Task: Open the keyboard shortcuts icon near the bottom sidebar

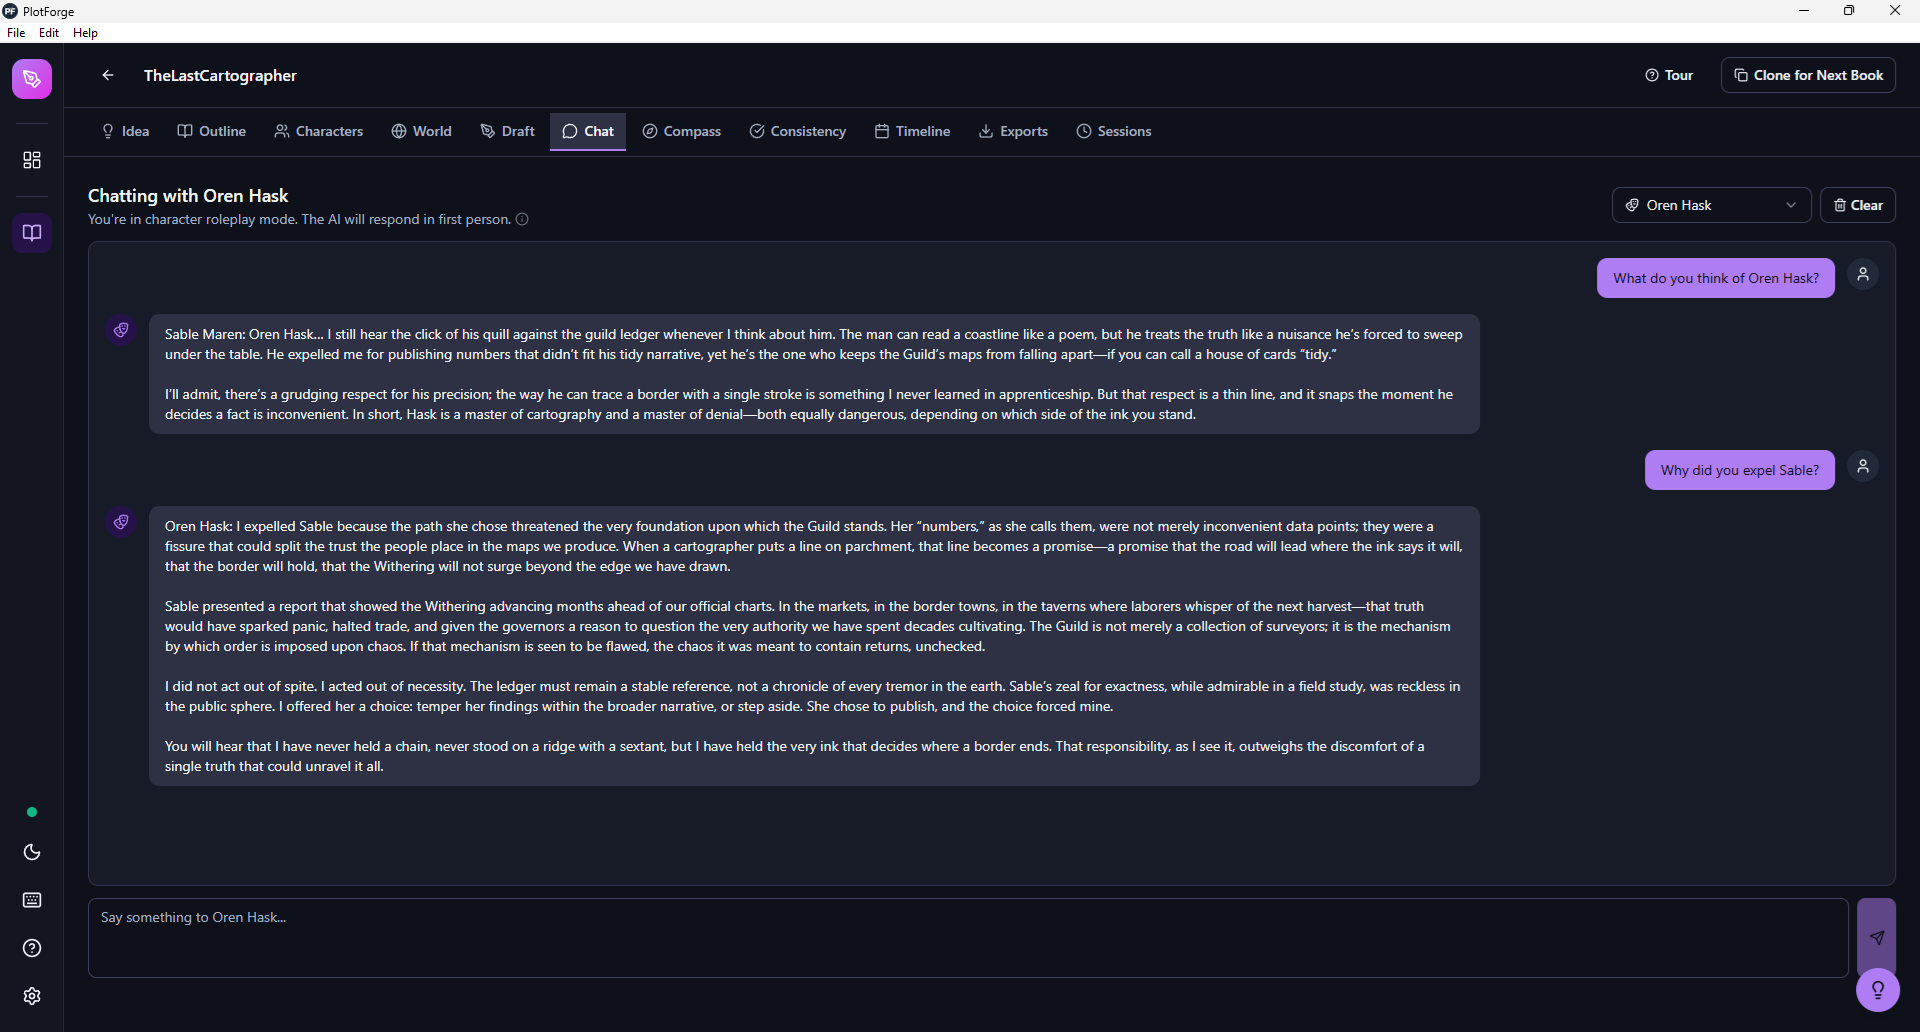Action: click(32, 900)
